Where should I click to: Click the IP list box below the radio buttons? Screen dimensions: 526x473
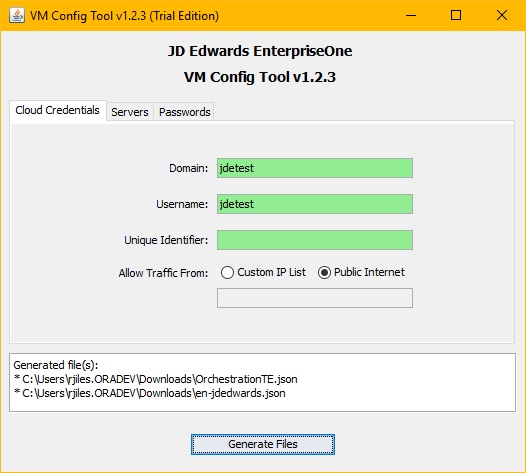[315, 298]
